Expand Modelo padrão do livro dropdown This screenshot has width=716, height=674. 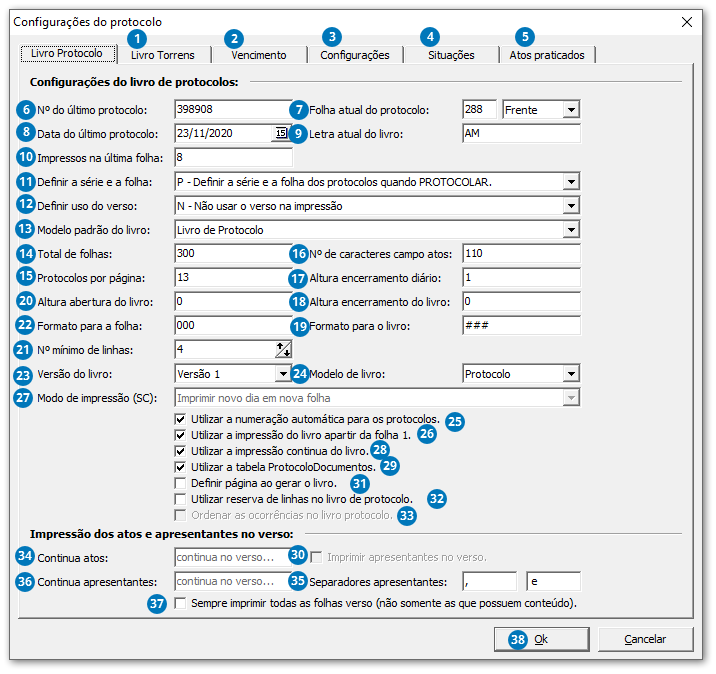coord(571,230)
